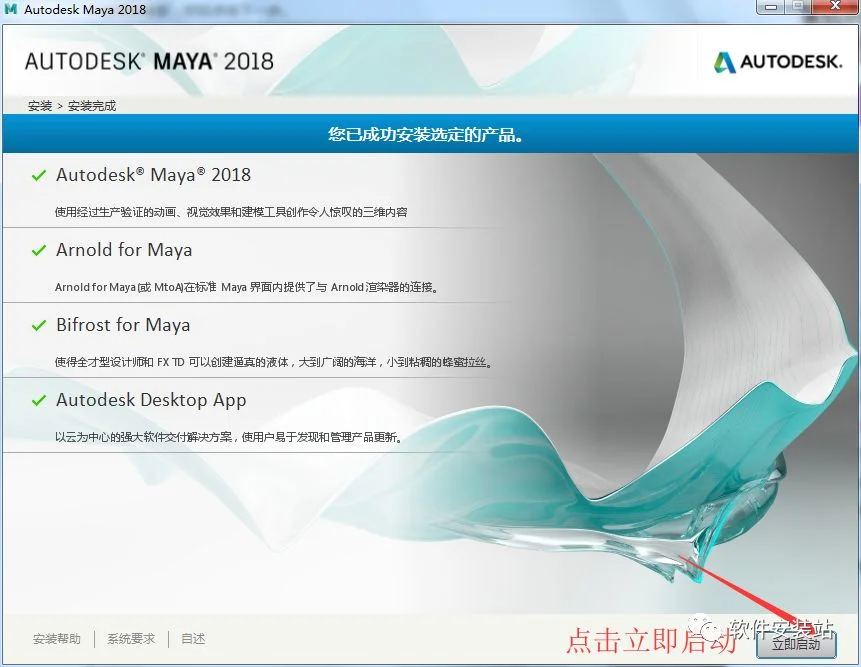Click the green checkmark beside Autodesk Maya 2018
This screenshot has width=861, height=667.
click(39, 176)
